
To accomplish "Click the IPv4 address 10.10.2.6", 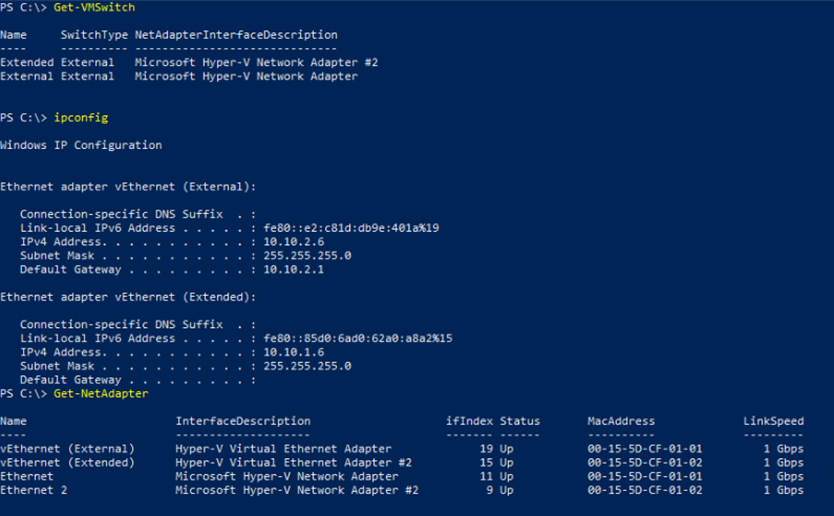I will click(x=294, y=242).
